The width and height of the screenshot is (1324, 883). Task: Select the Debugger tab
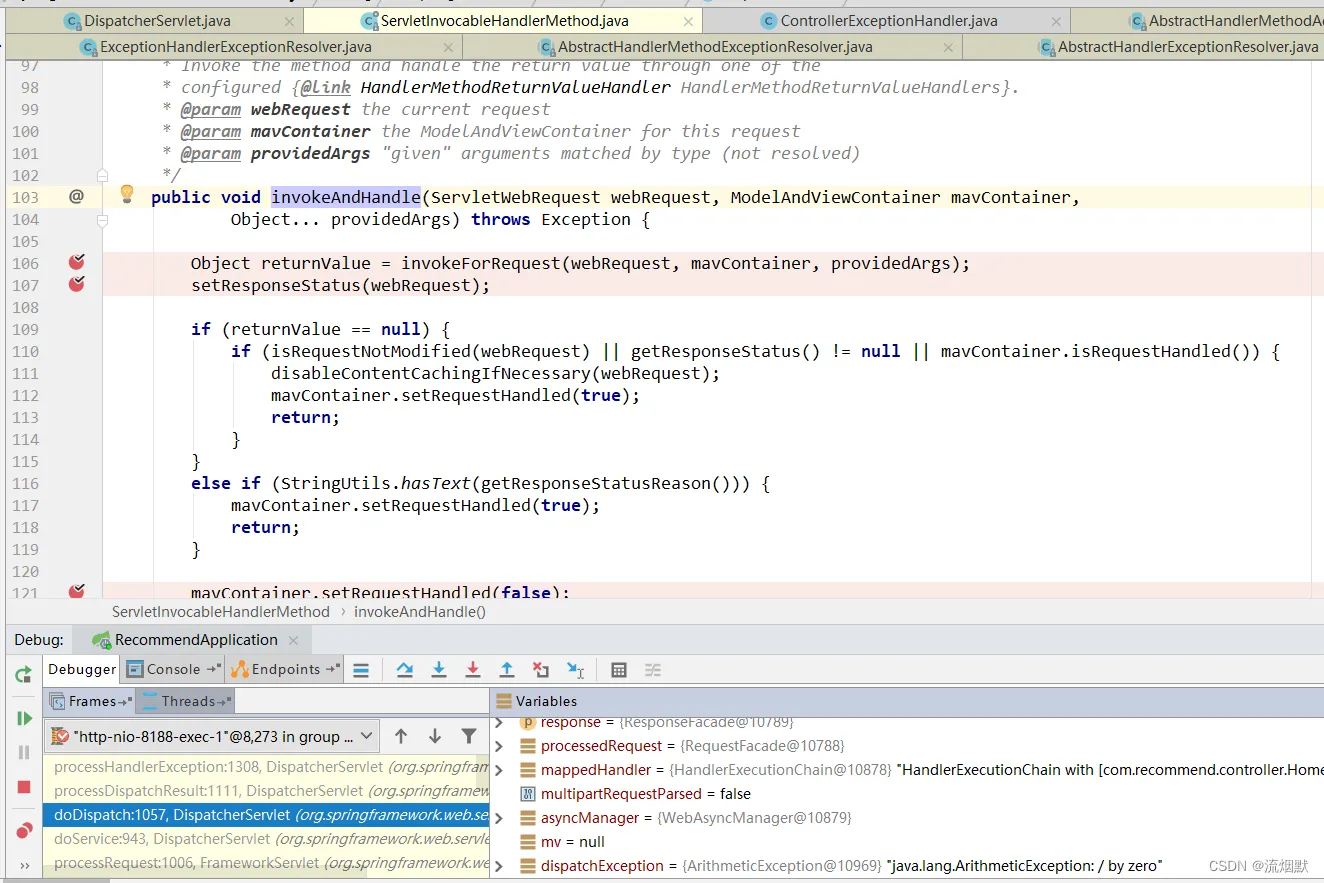click(x=82, y=670)
